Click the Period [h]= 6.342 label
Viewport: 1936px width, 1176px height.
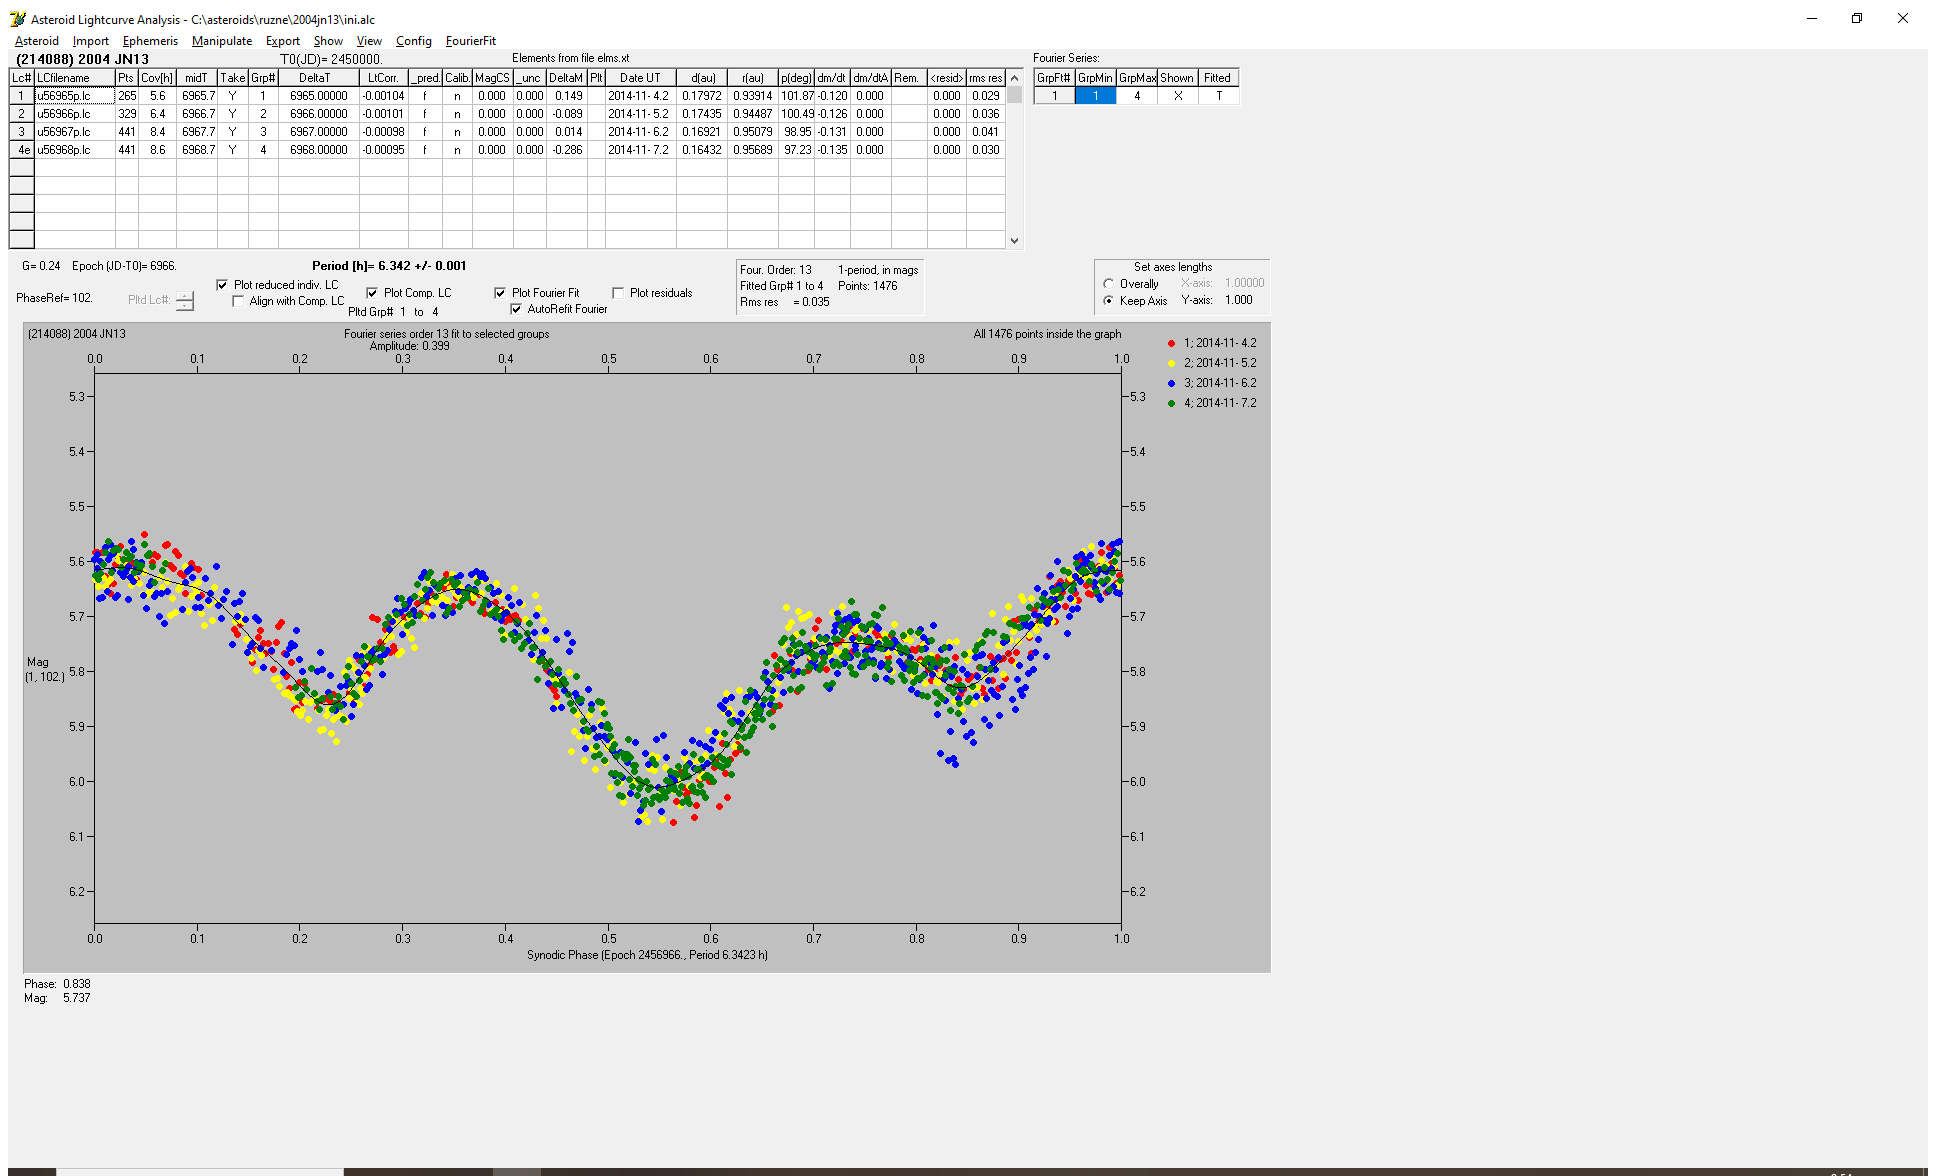pos(389,266)
